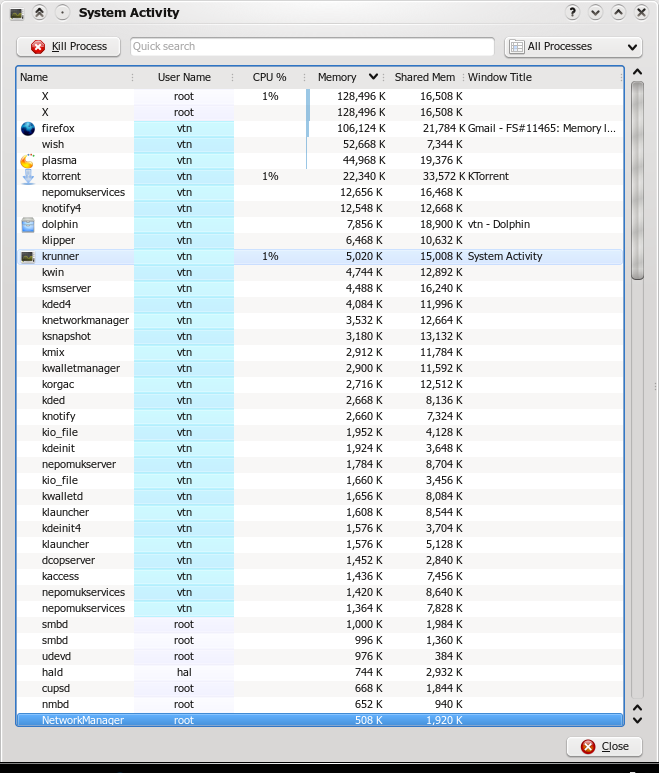Image resolution: width=659 pixels, height=773 pixels.
Task: Click the ktorrent download arrow icon
Action: click(28, 177)
